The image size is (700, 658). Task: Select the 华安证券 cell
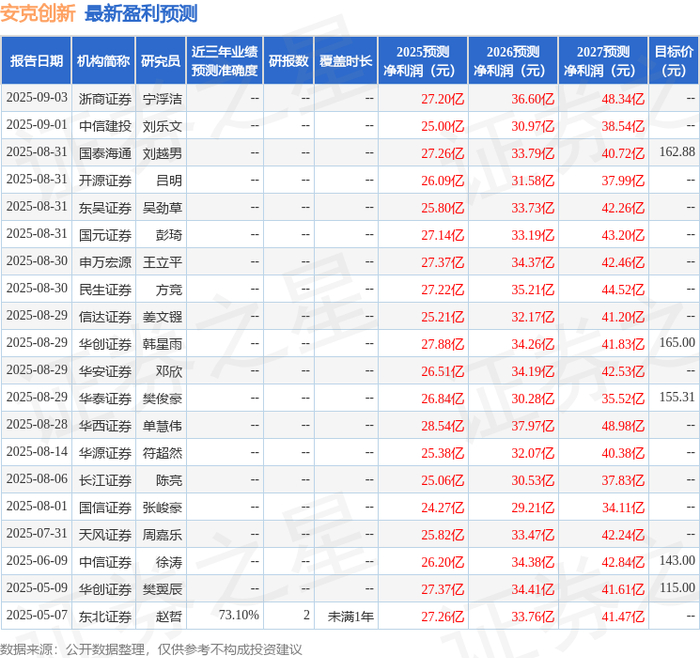click(105, 371)
